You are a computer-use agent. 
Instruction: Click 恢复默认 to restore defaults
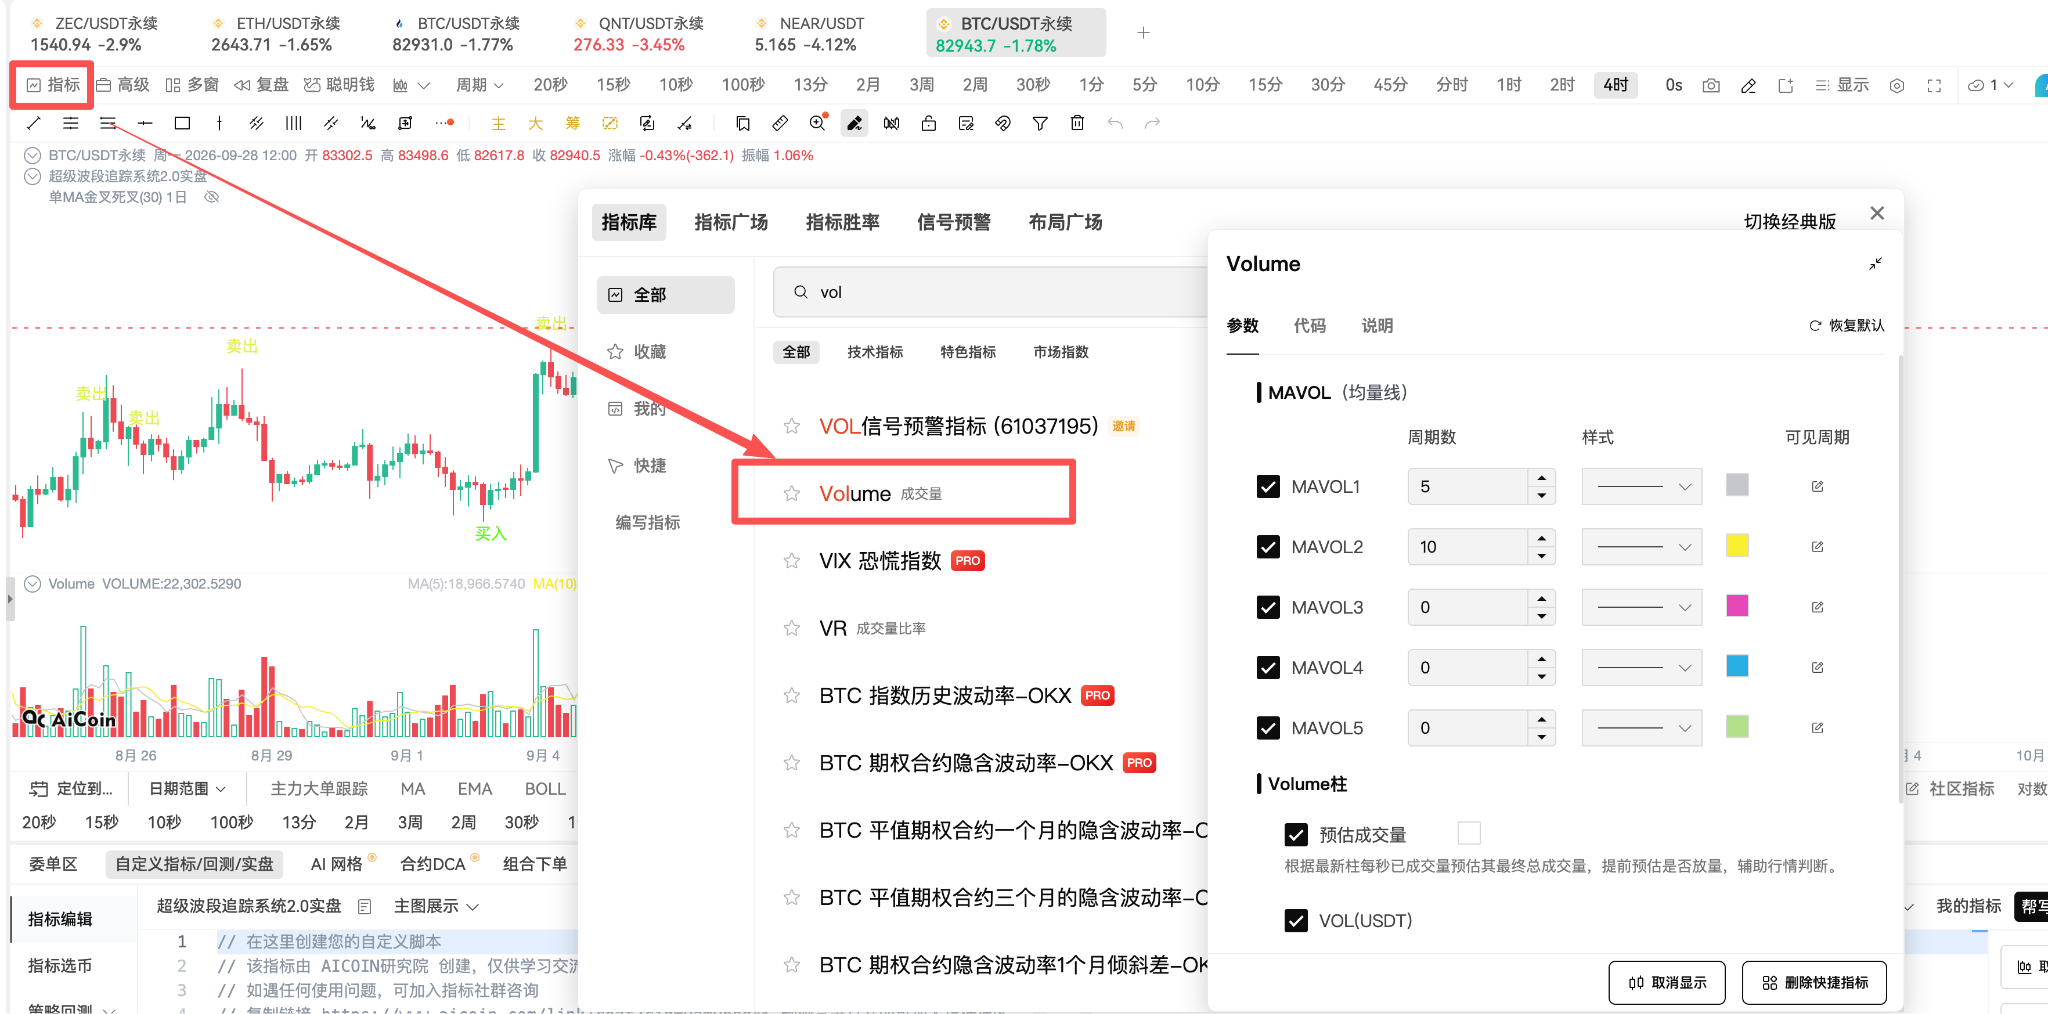point(1846,326)
